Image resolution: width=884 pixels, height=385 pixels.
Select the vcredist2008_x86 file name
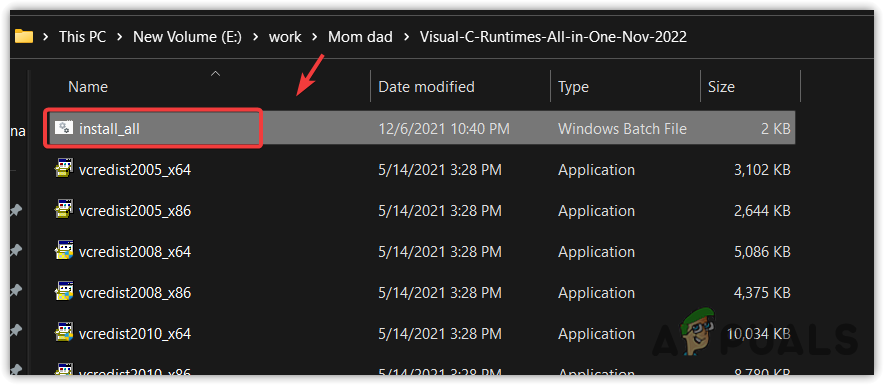click(135, 293)
